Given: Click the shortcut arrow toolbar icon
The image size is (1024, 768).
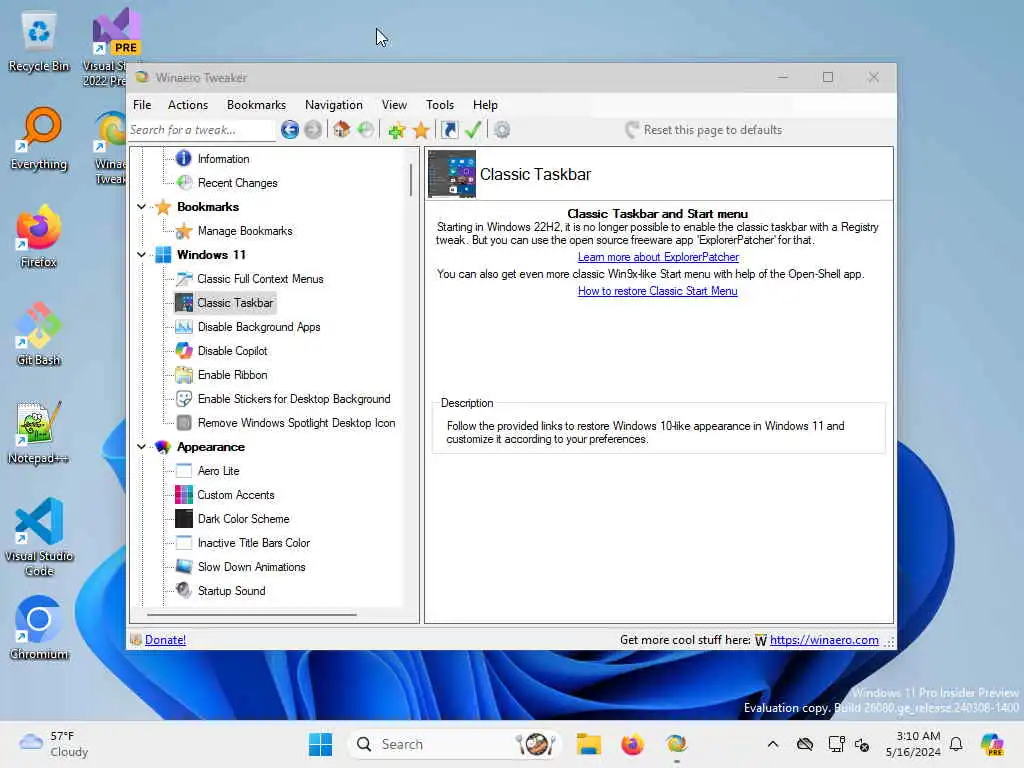Looking at the screenshot, I should click(x=449, y=130).
